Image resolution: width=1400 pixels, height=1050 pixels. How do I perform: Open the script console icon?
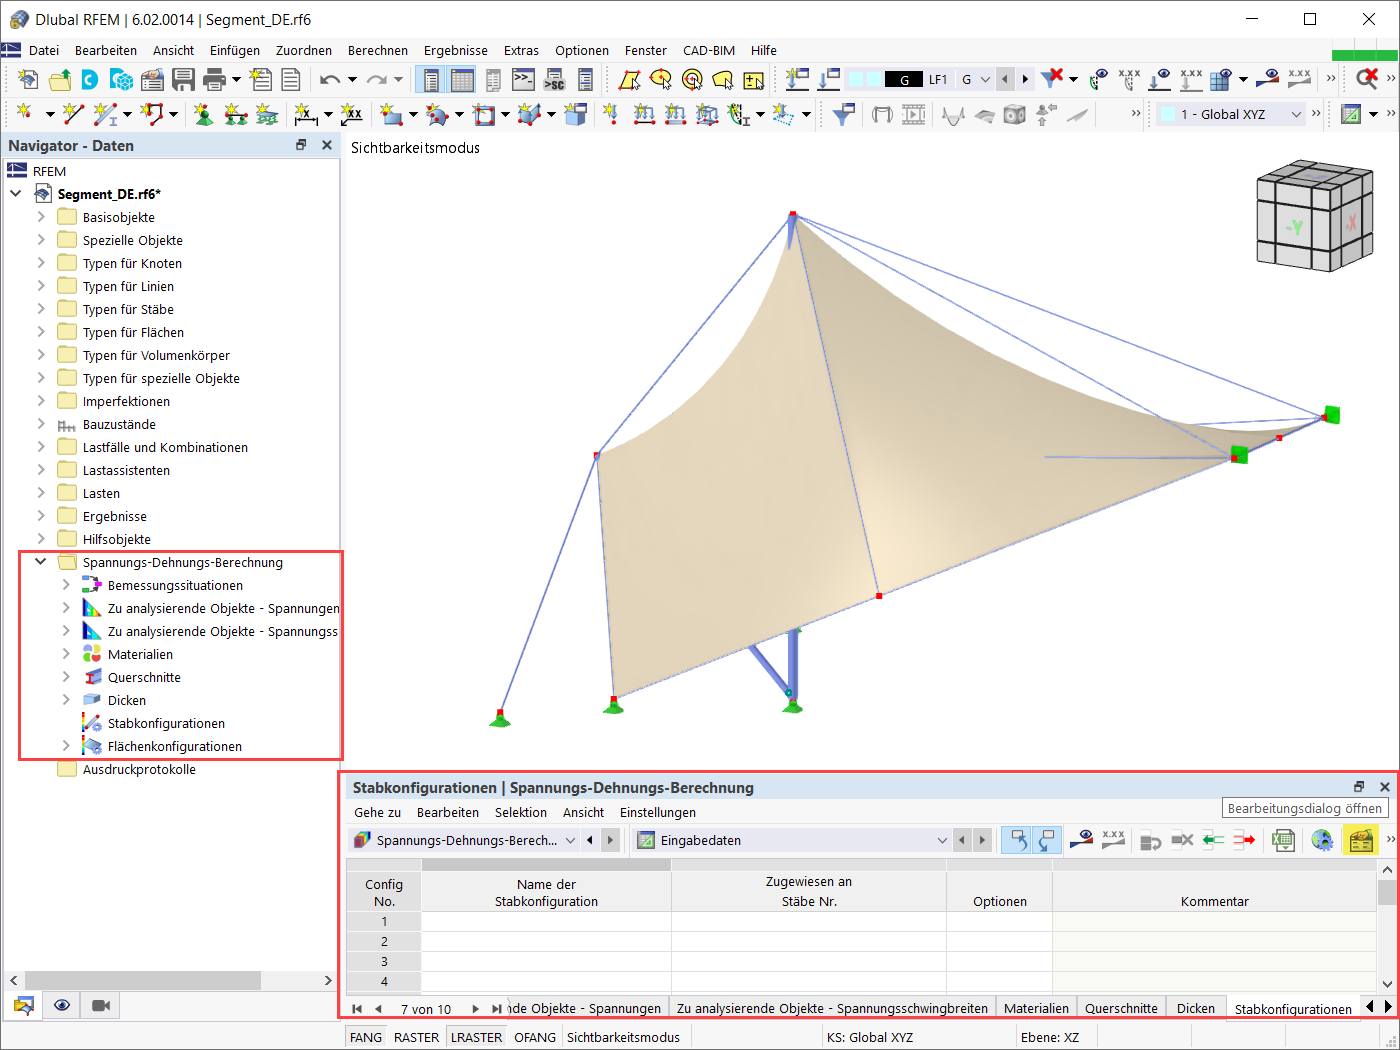click(523, 79)
